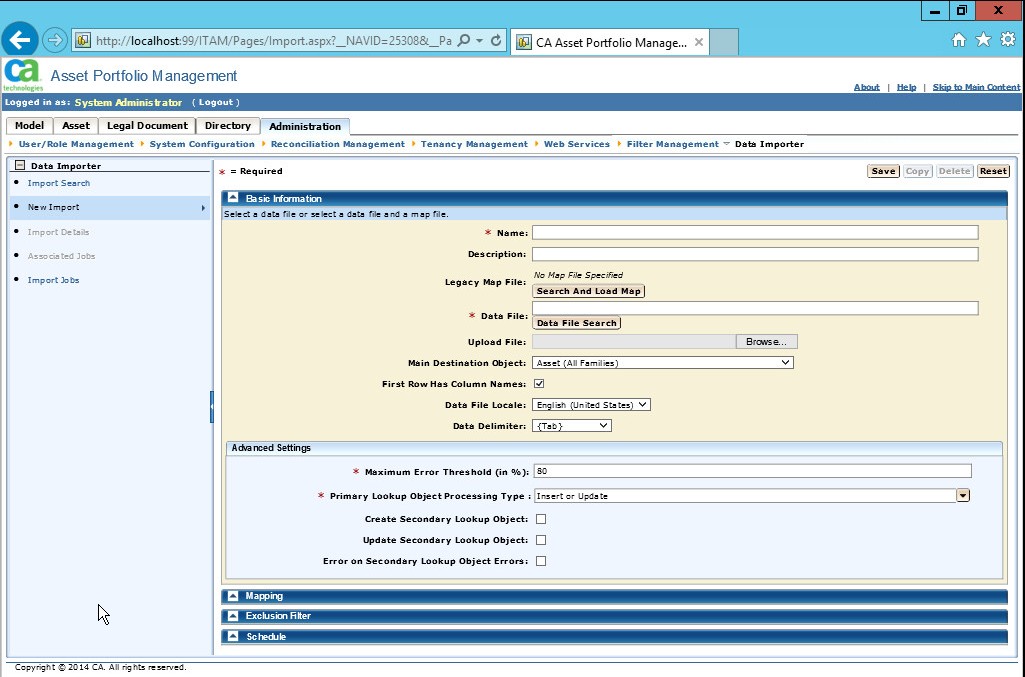Open User/Role Management submenu
This screenshot has height=677, width=1025.
click(76, 144)
